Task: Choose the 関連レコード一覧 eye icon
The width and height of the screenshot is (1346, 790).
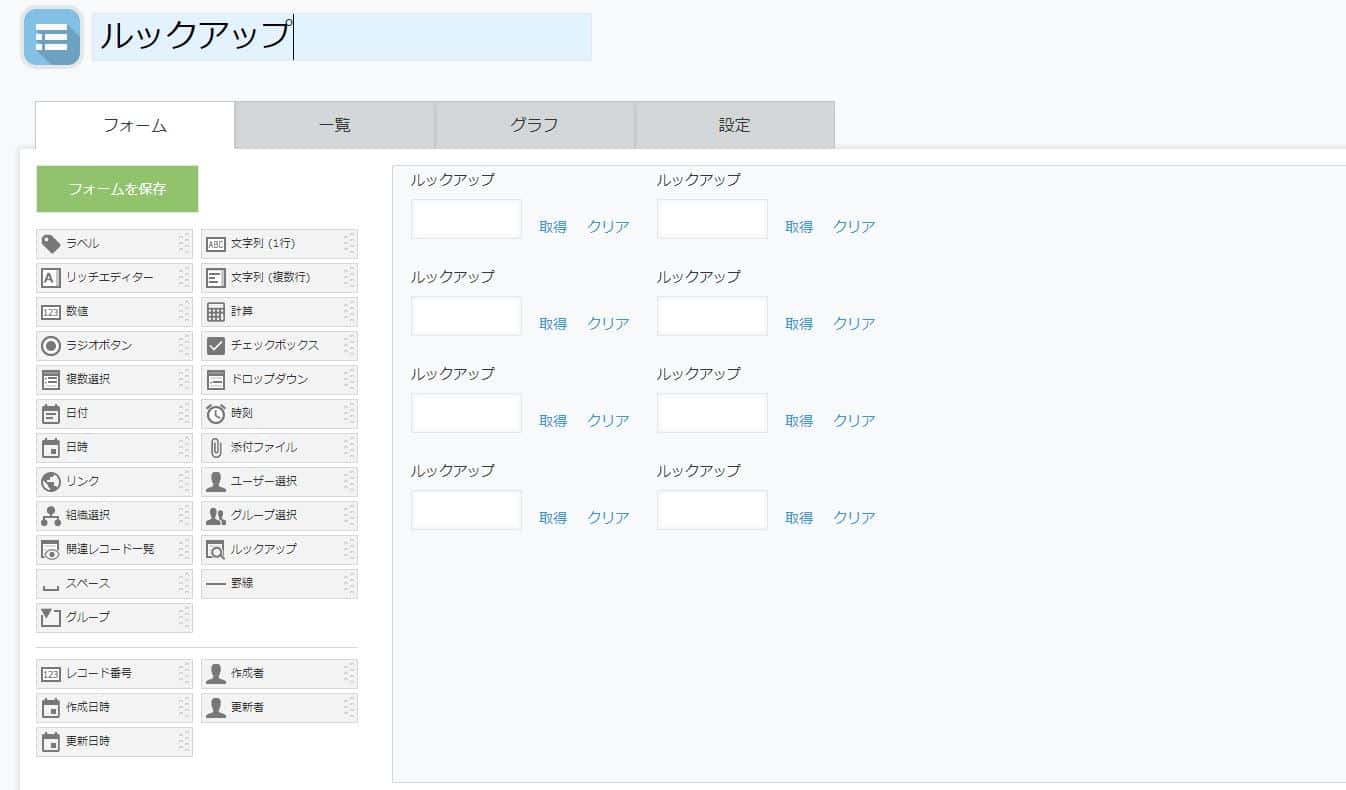Action: click(x=50, y=550)
